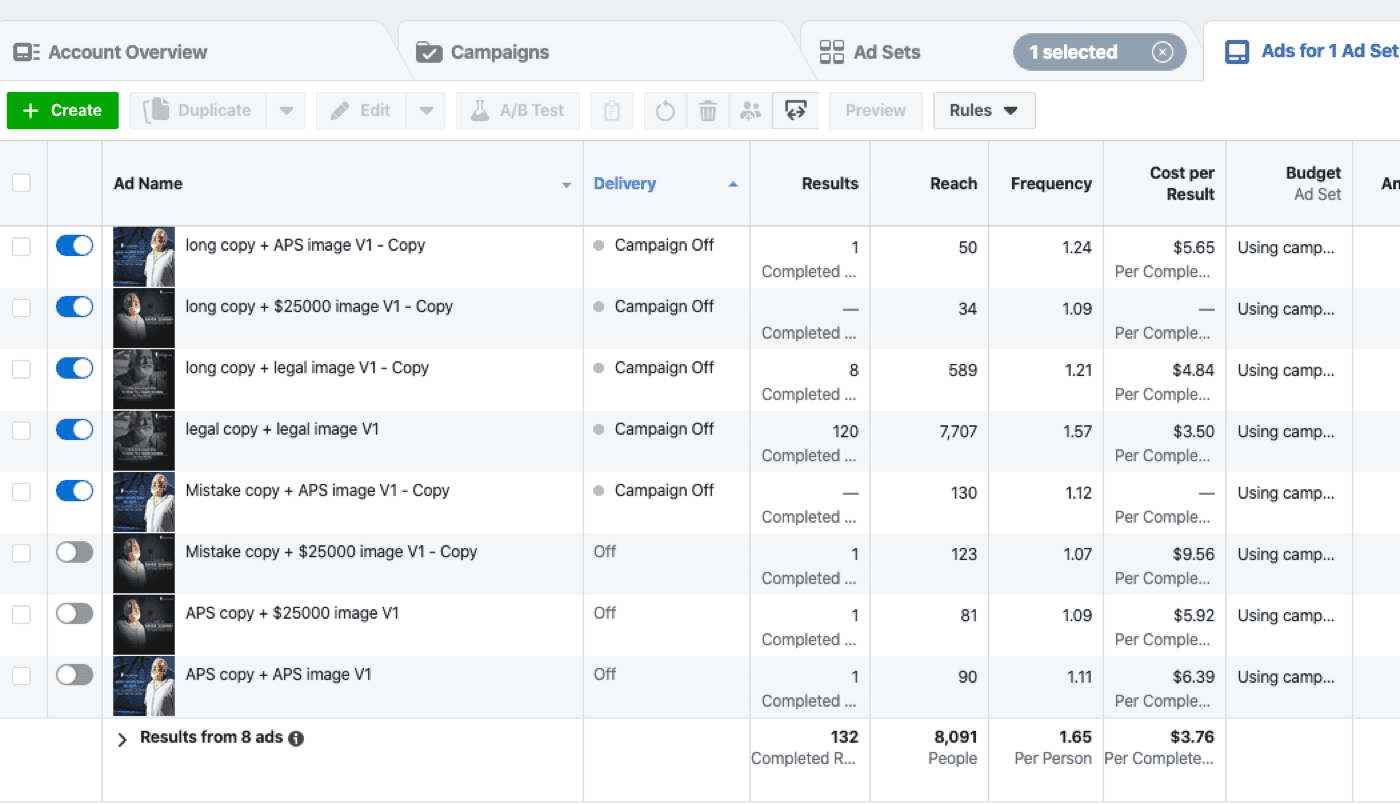Click the Reach column header

tap(953, 183)
